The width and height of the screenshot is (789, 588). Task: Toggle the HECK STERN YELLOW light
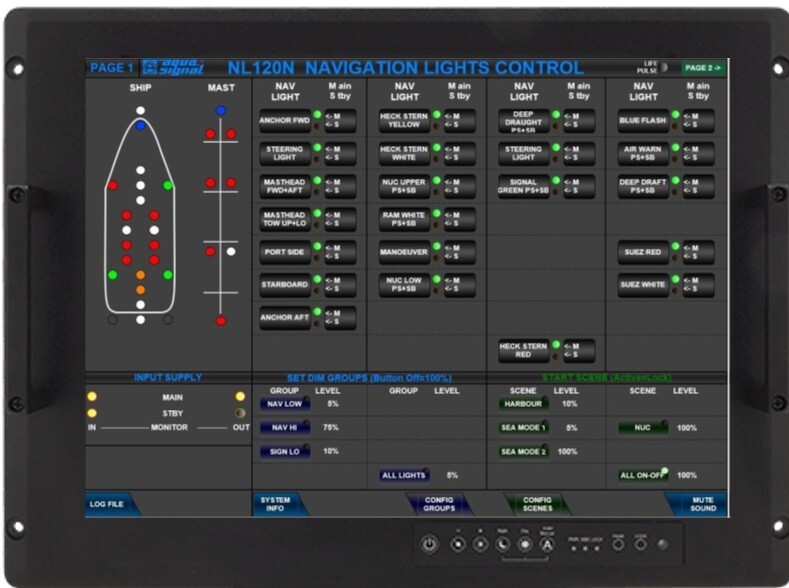coord(404,121)
